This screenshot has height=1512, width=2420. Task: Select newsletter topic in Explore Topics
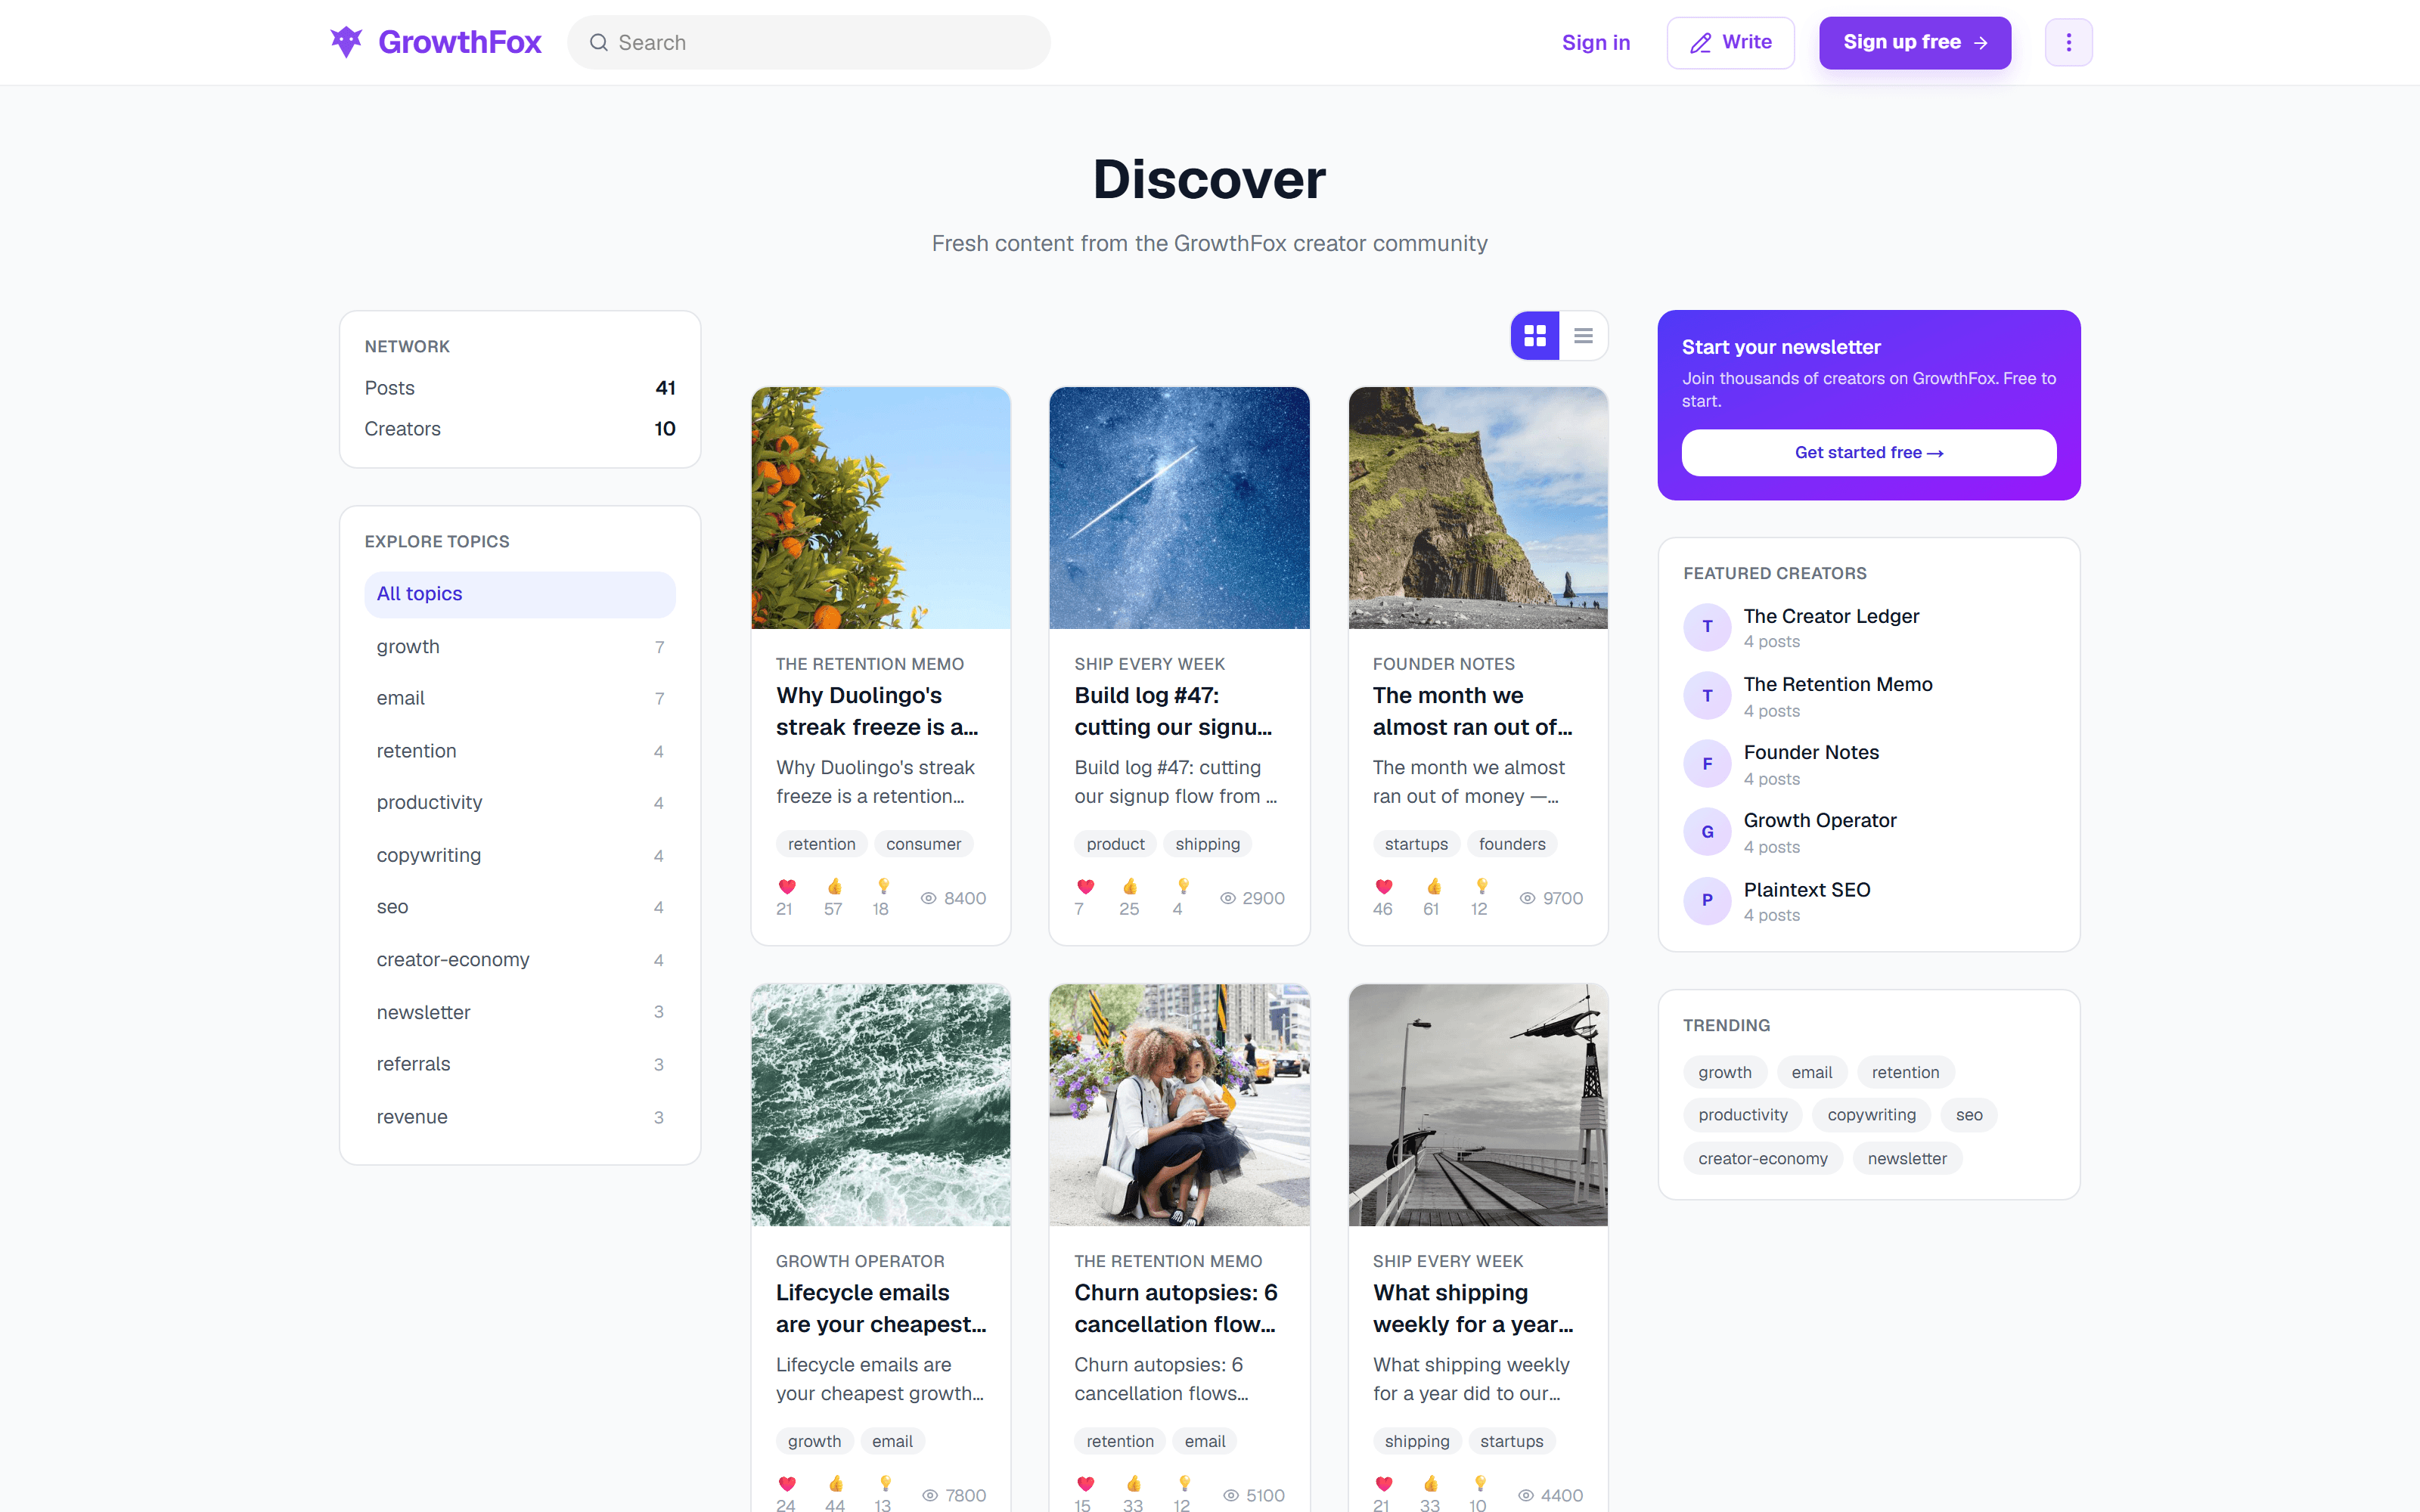coord(520,1012)
